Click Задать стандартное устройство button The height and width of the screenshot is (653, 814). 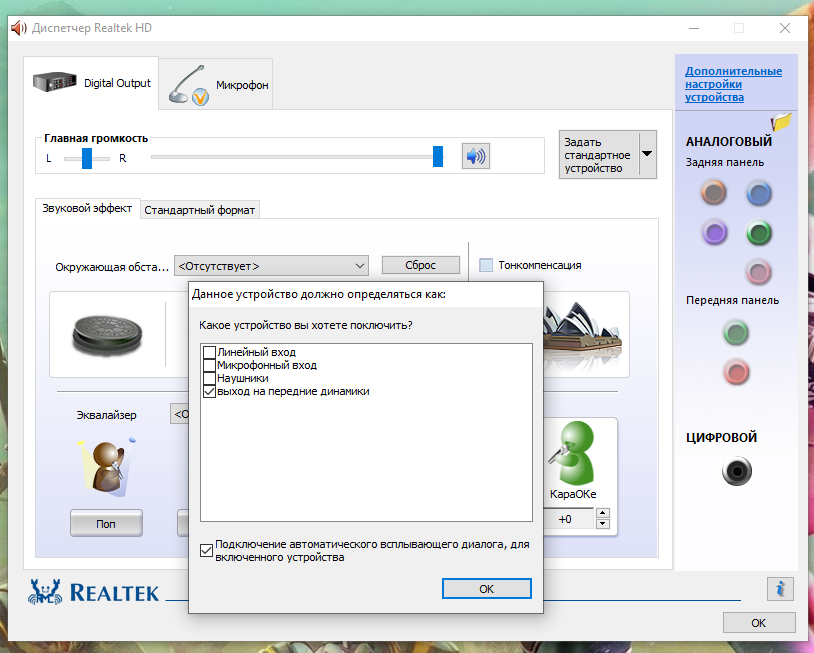click(x=599, y=155)
